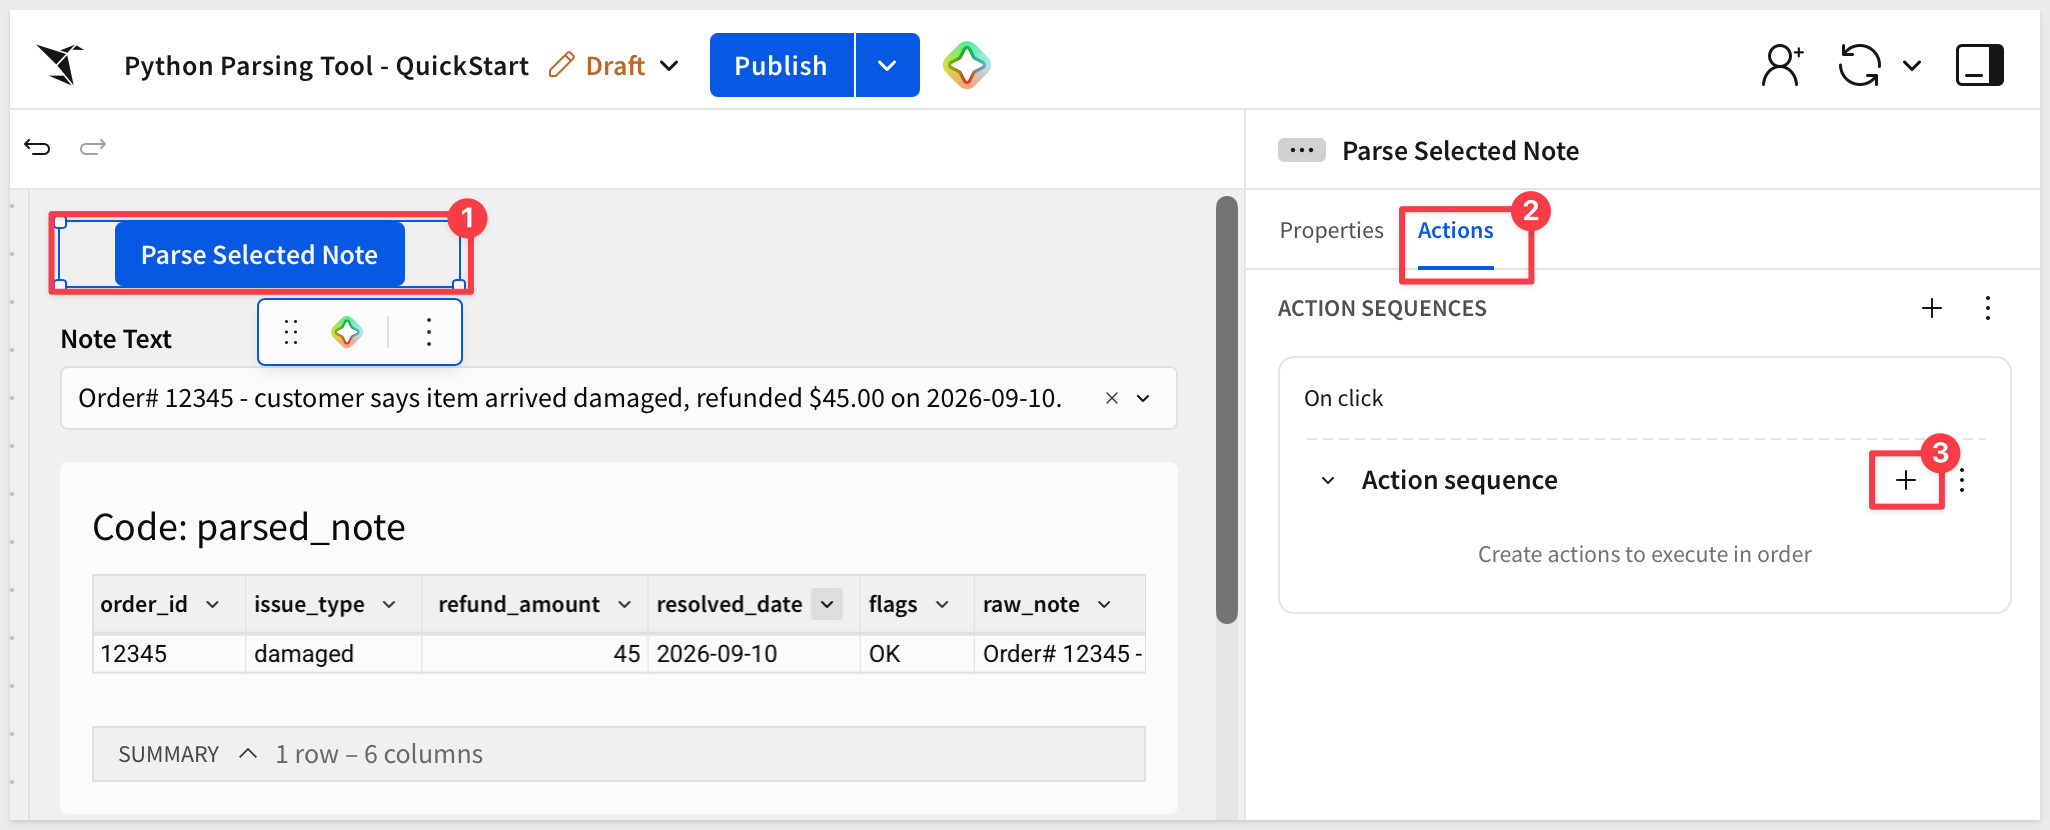Clear the Note Text selection with X
This screenshot has width=2050, height=830.
(x=1111, y=398)
